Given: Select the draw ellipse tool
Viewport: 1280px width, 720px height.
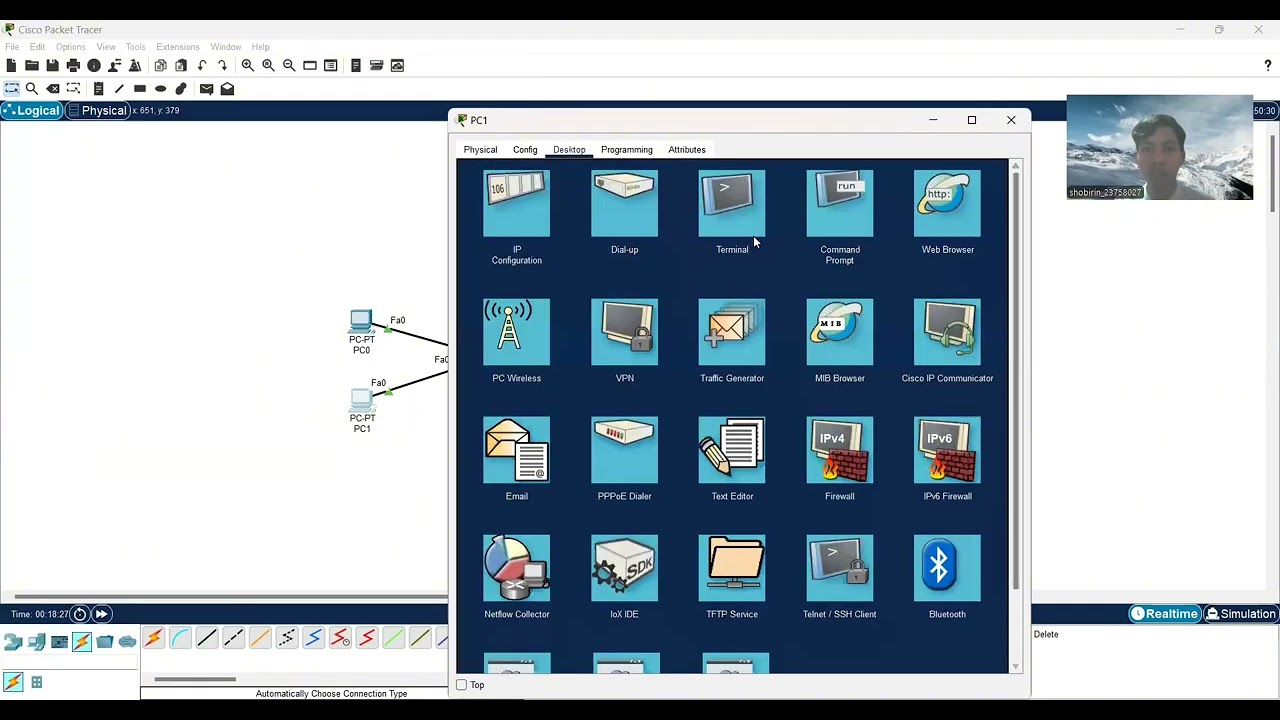Looking at the screenshot, I should pyautogui.click(x=160, y=89).
